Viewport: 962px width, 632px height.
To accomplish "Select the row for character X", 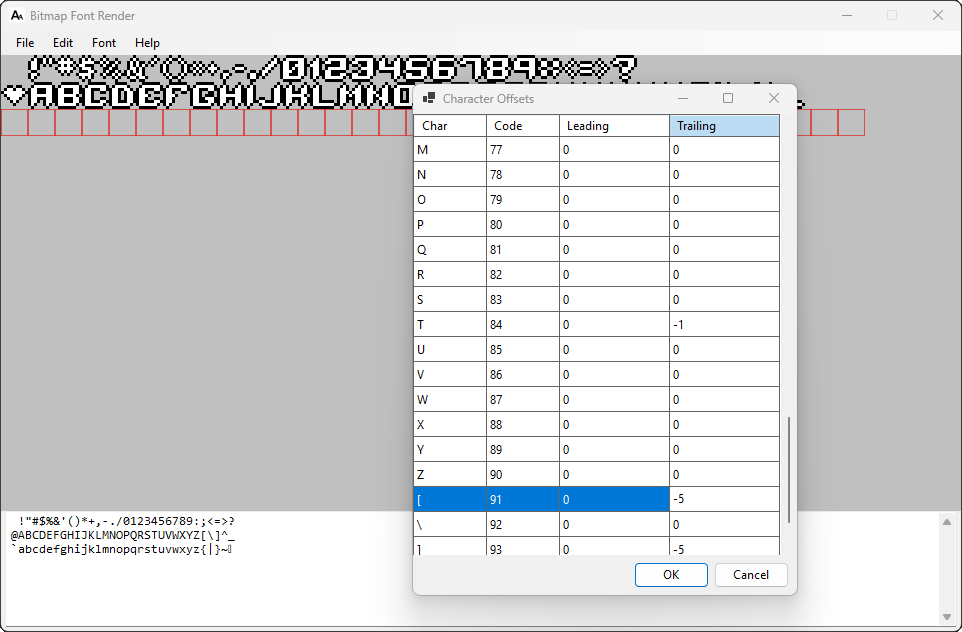I will pos(597,425).
